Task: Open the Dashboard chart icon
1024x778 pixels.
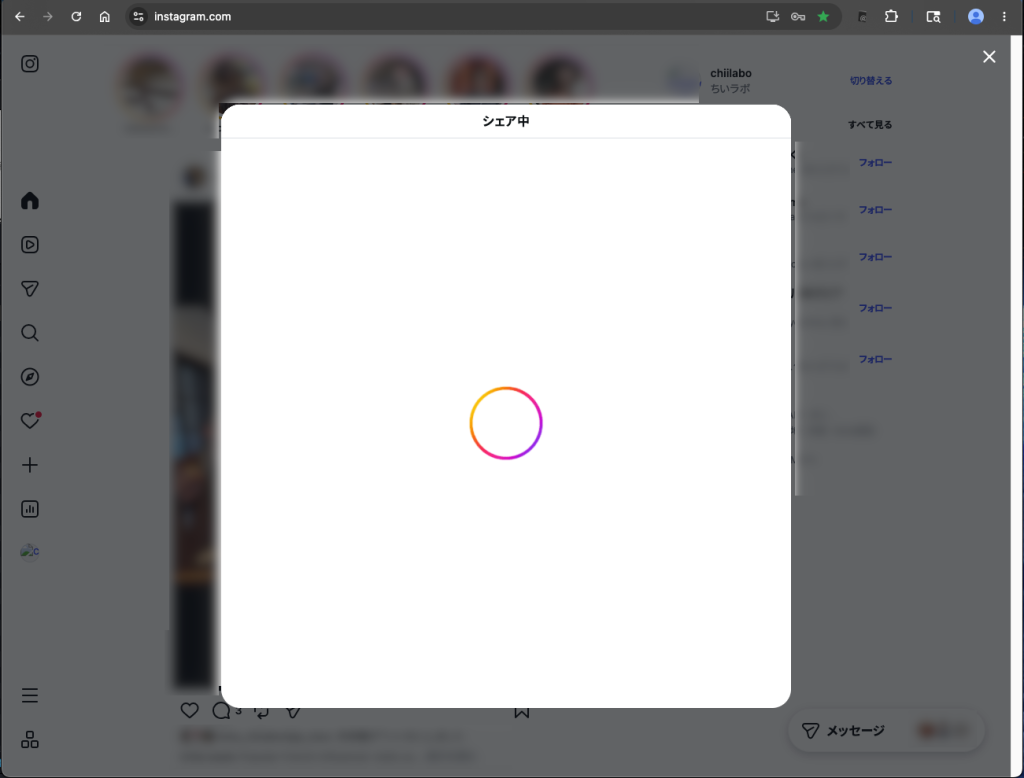Action: pyautogui.click(x=30, y=509)
